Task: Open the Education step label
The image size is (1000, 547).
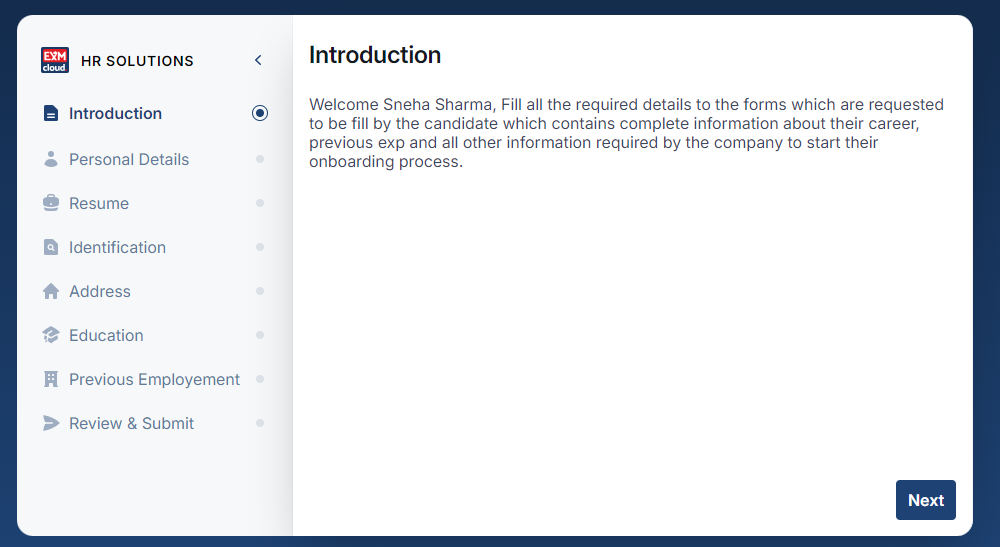Action: [106, 335]
